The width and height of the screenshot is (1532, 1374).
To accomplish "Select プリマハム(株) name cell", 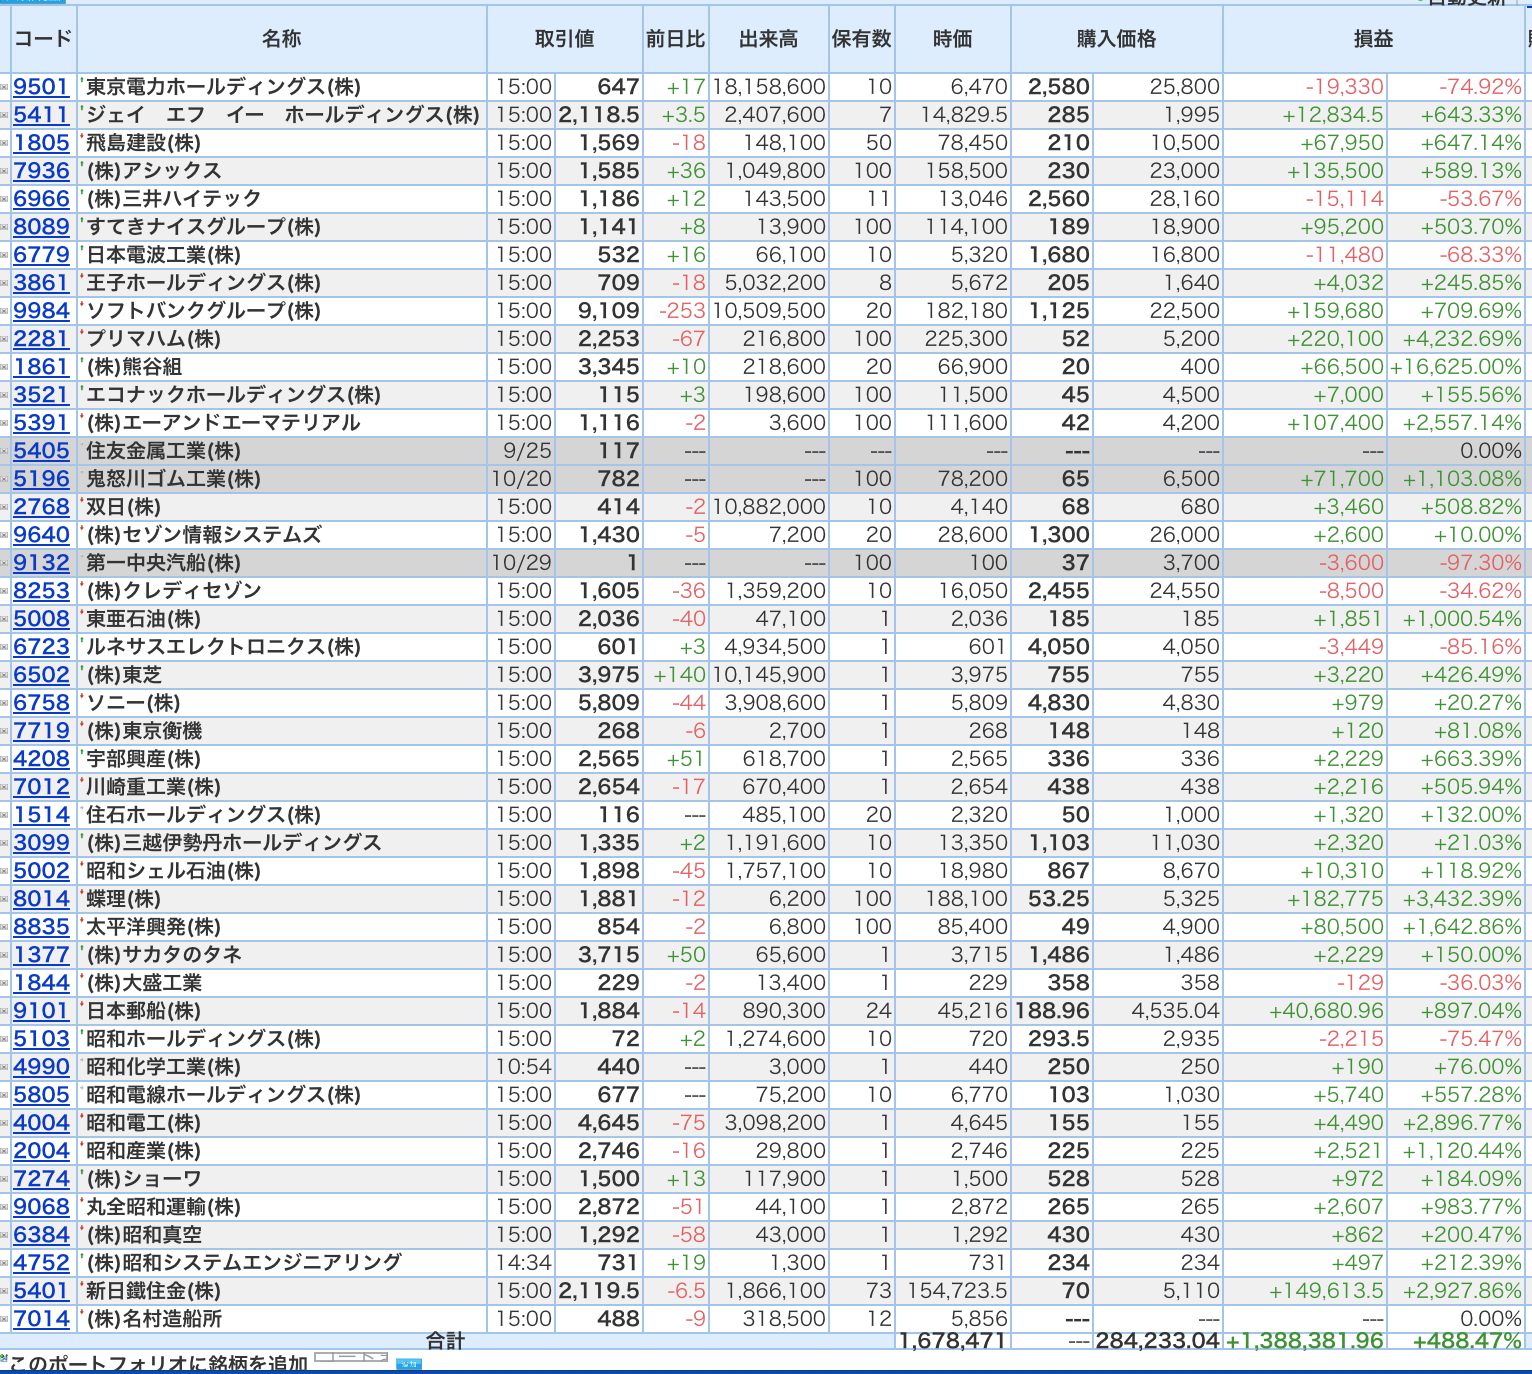I will pos(282,339).
